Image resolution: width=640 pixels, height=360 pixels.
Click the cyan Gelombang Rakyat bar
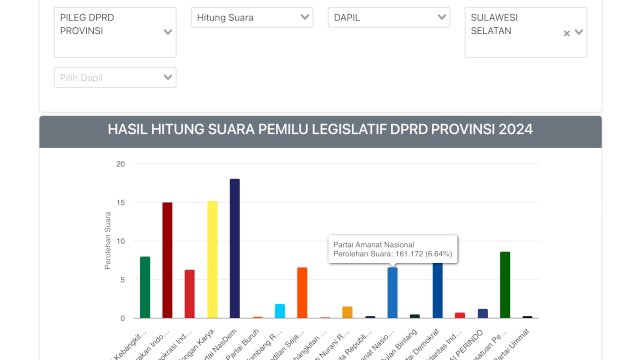pos(280,311)
